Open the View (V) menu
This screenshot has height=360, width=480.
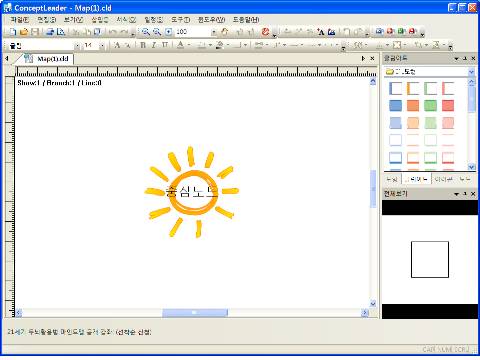pos(73,20)
